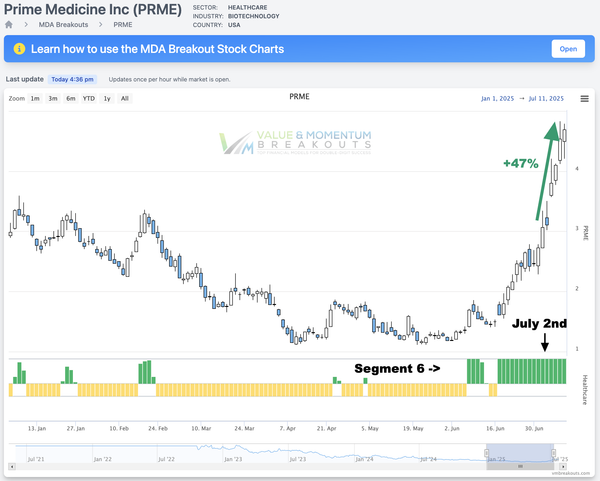Screen dimensions: 600x481
Task: Edit the Jul 11, 2025 end date
Action: click(x=546, y=98)
